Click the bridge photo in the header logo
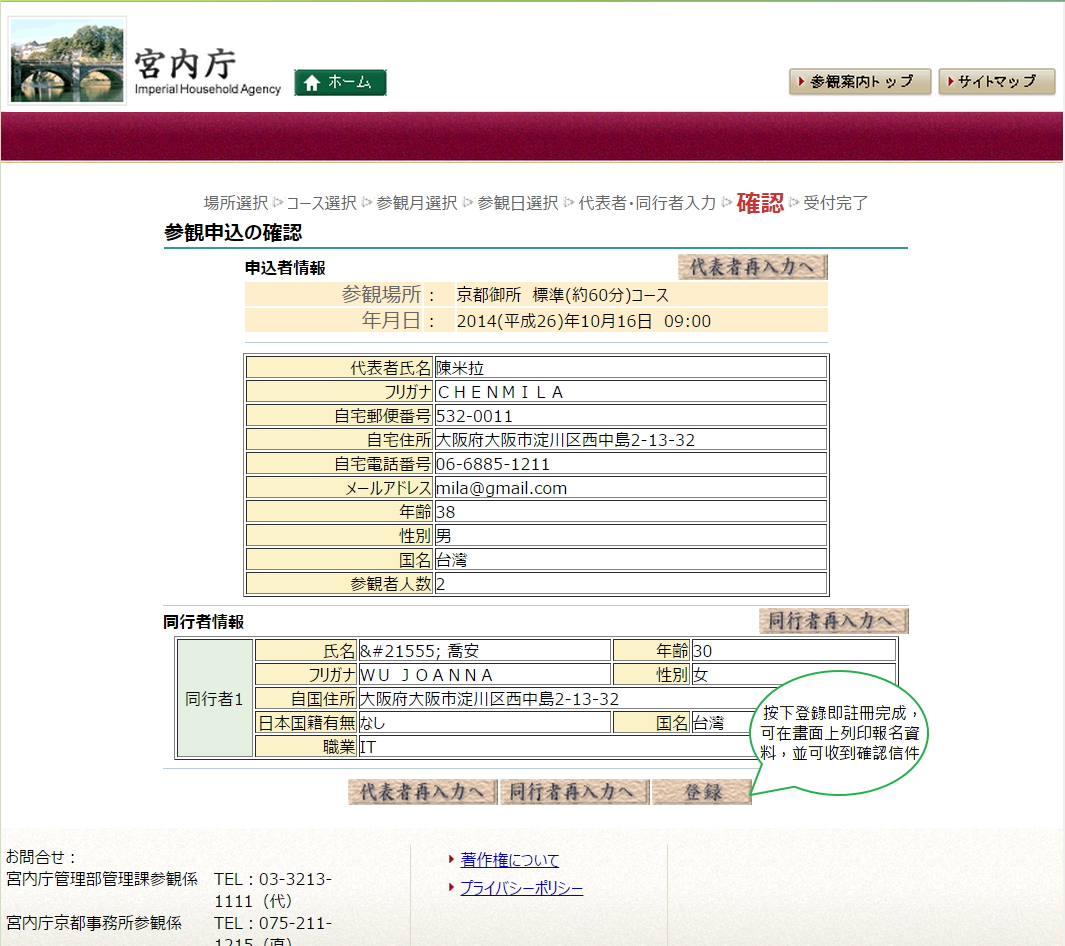The height and width of the screenshot is (946, 1065). pos(68,61)
